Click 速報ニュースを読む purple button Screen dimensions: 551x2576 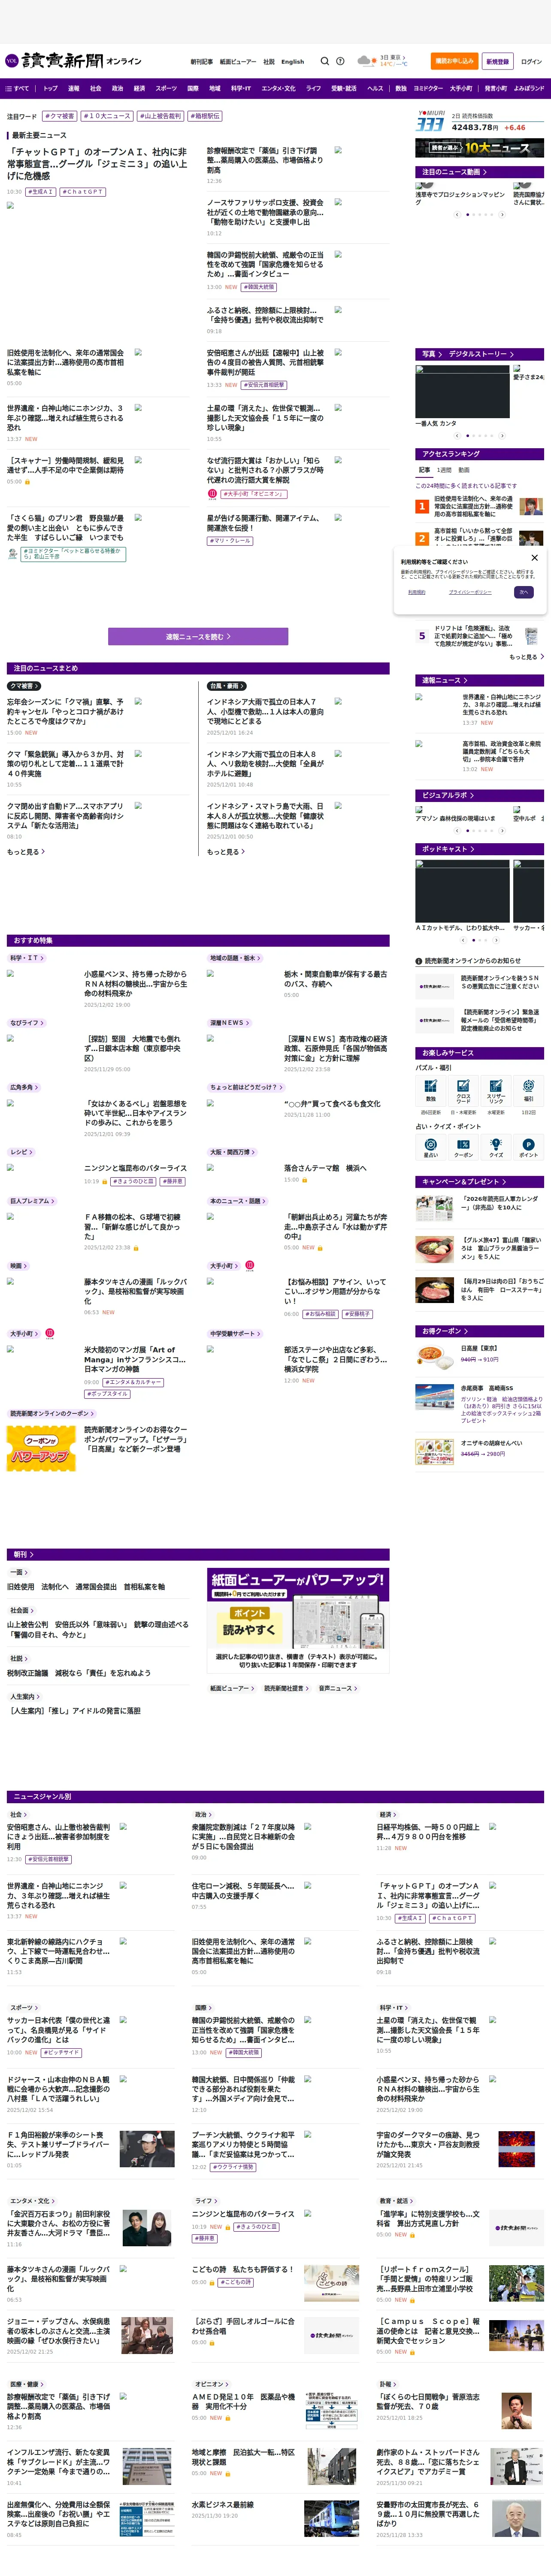click(198, 636)
